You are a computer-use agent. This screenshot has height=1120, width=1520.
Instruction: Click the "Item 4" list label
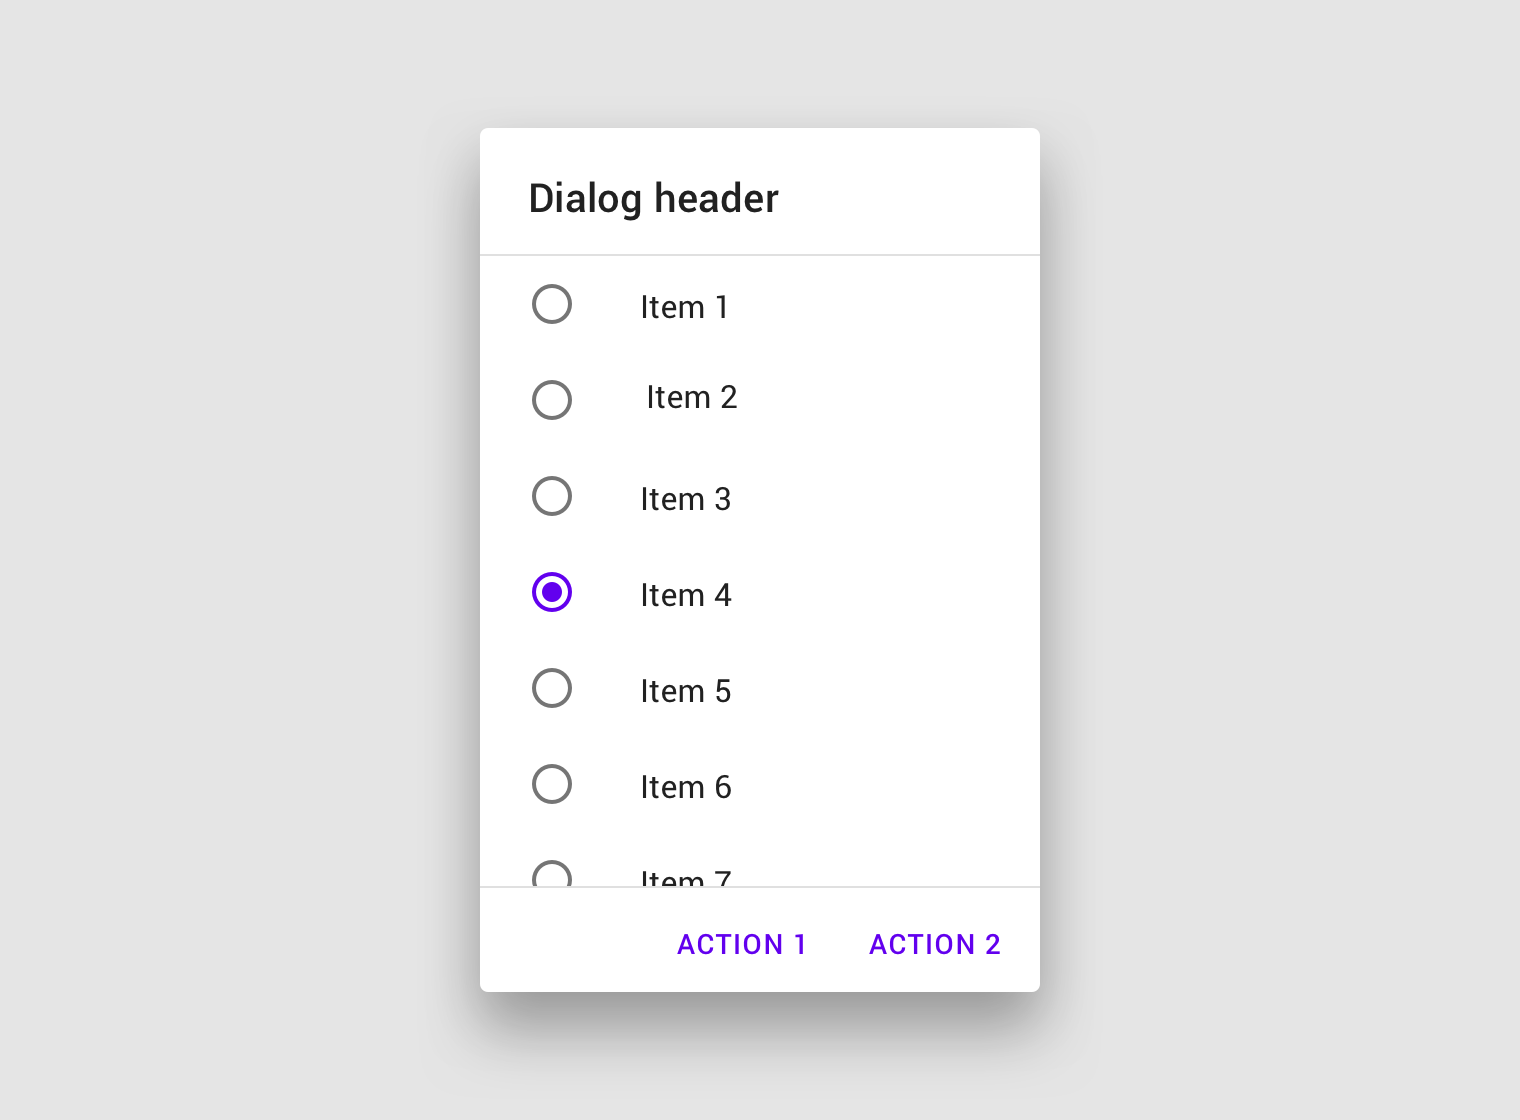pos(686,595)
